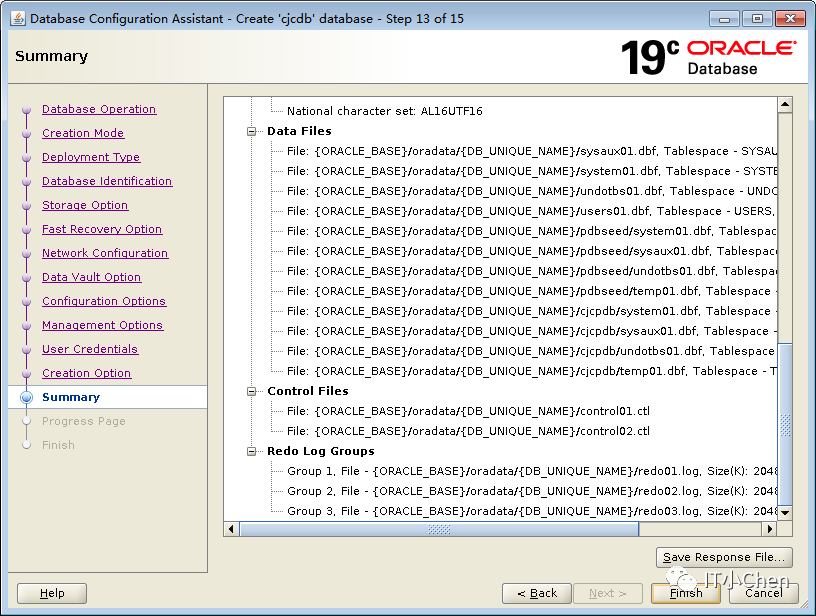This screenshot has width=816, height=616.
Task: Select the Summary step in sidebar
Action: pos(71,397)
